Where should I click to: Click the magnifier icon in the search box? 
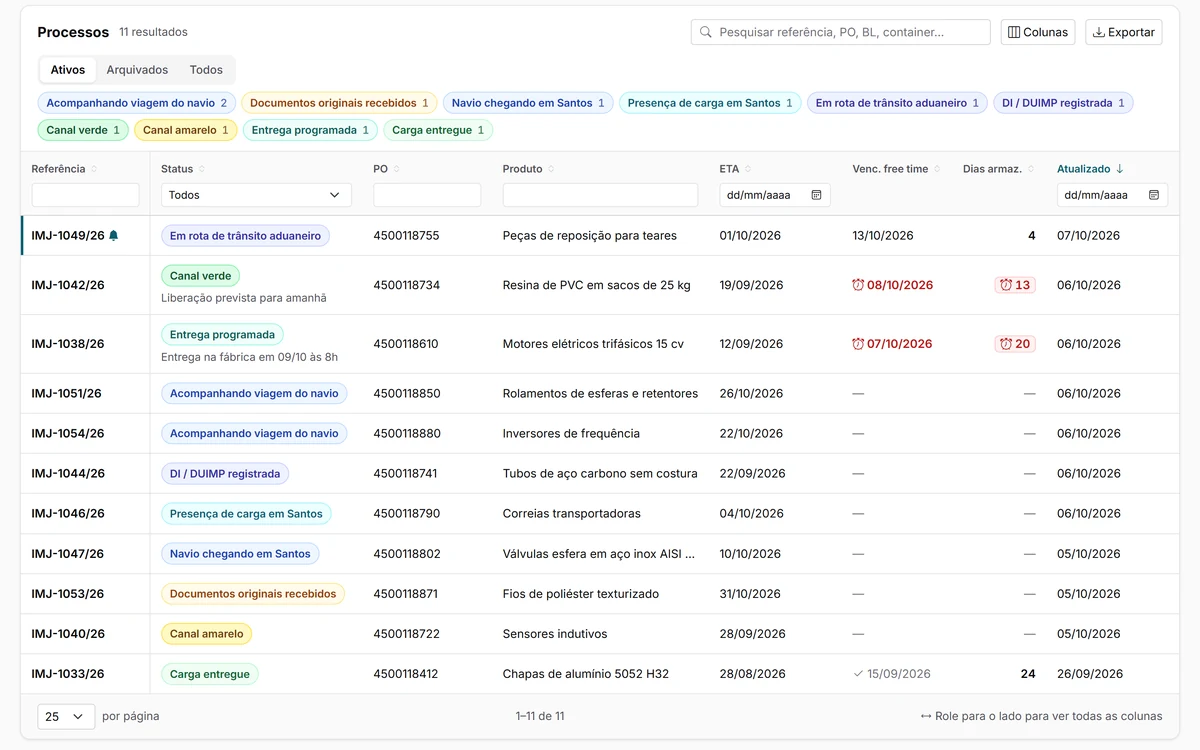tap(706, 32)
